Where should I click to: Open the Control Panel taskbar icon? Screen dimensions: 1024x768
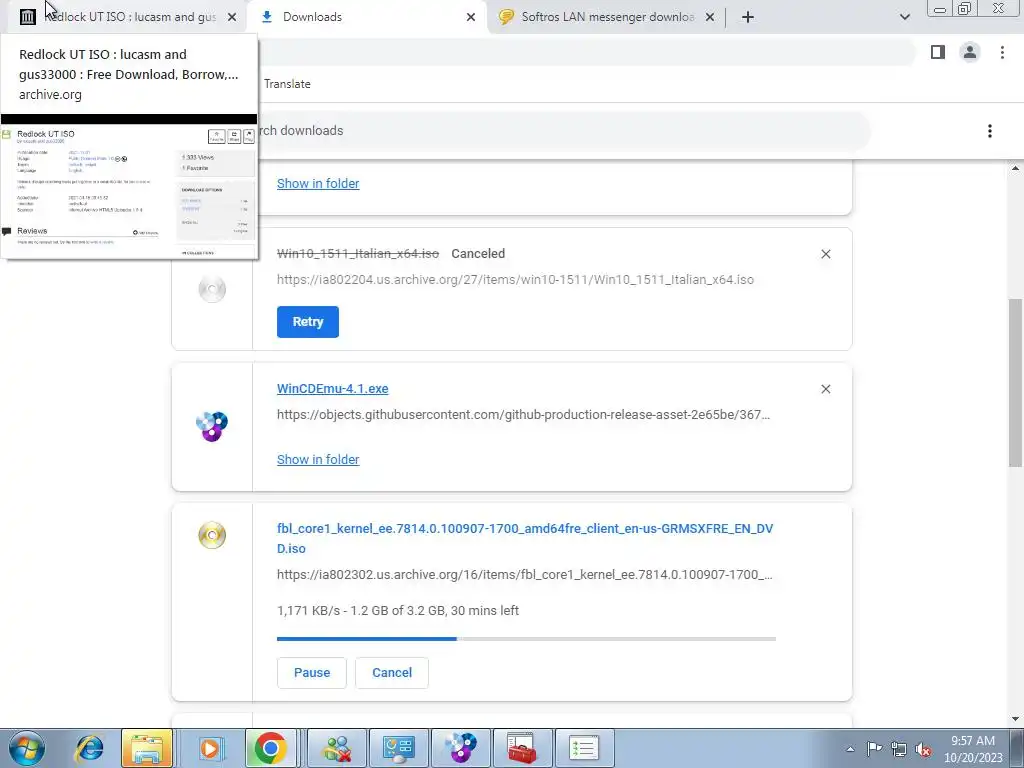click(x=399, y=748)
